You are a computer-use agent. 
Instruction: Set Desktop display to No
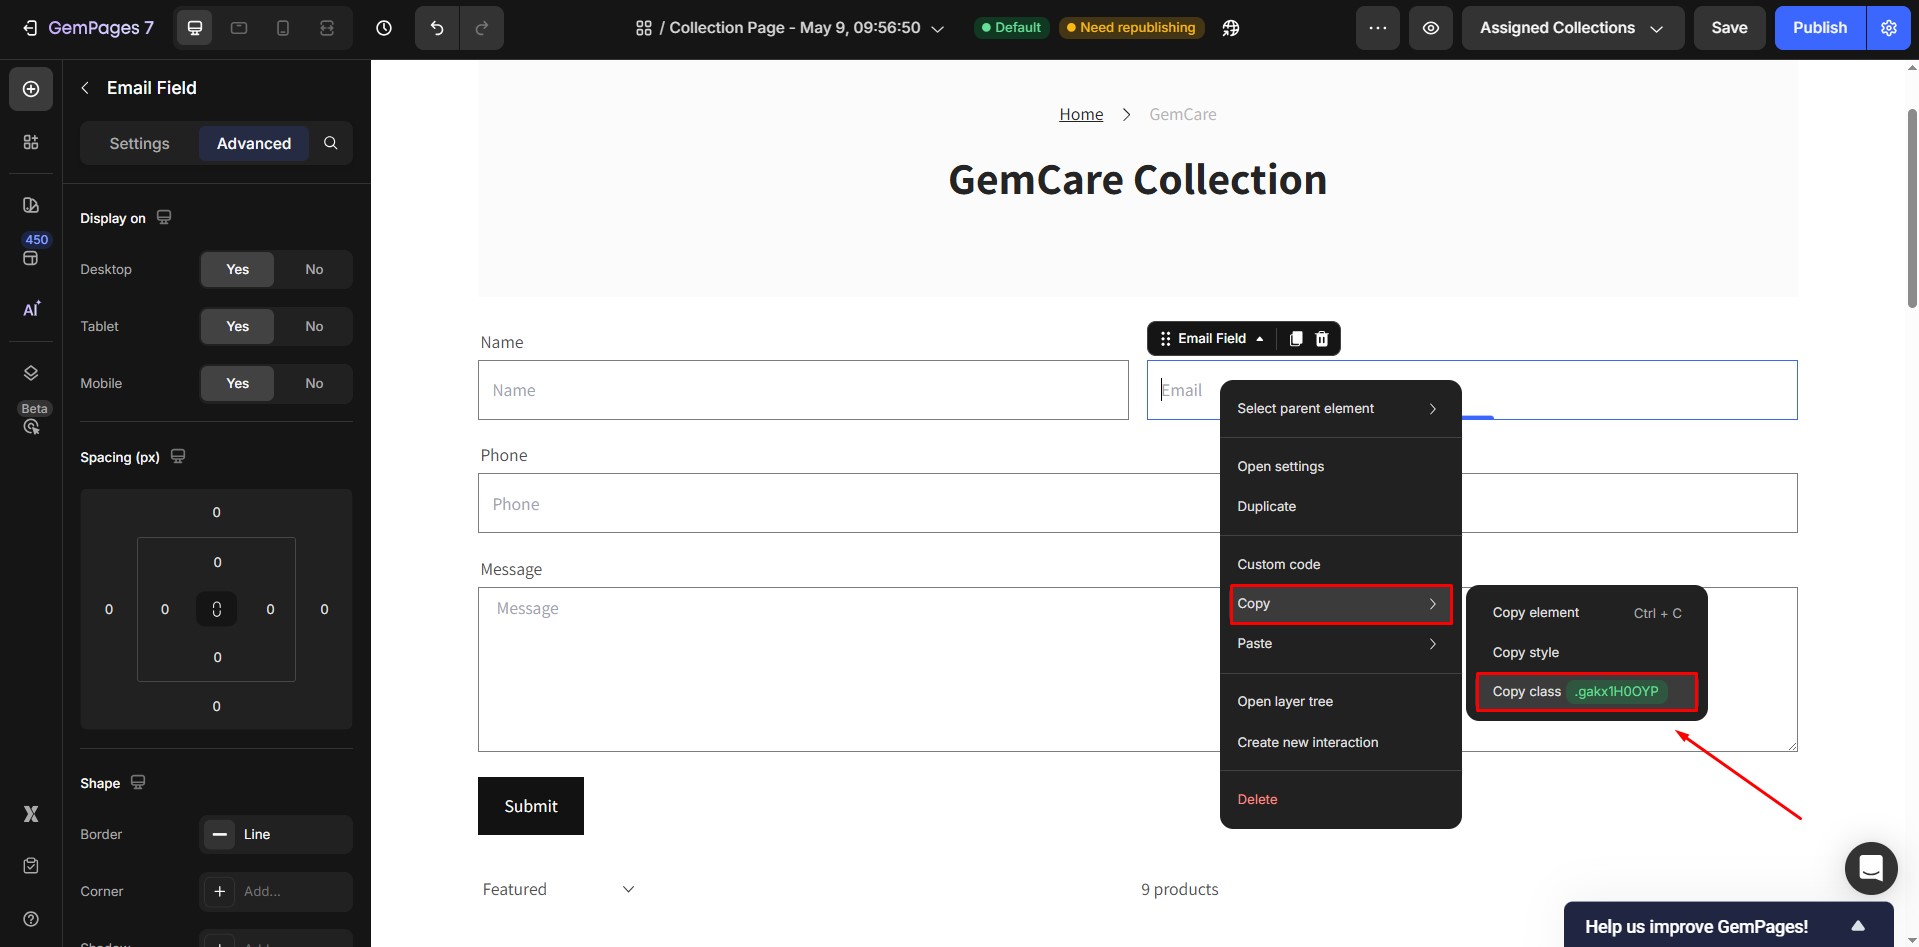tap(314, 269)
